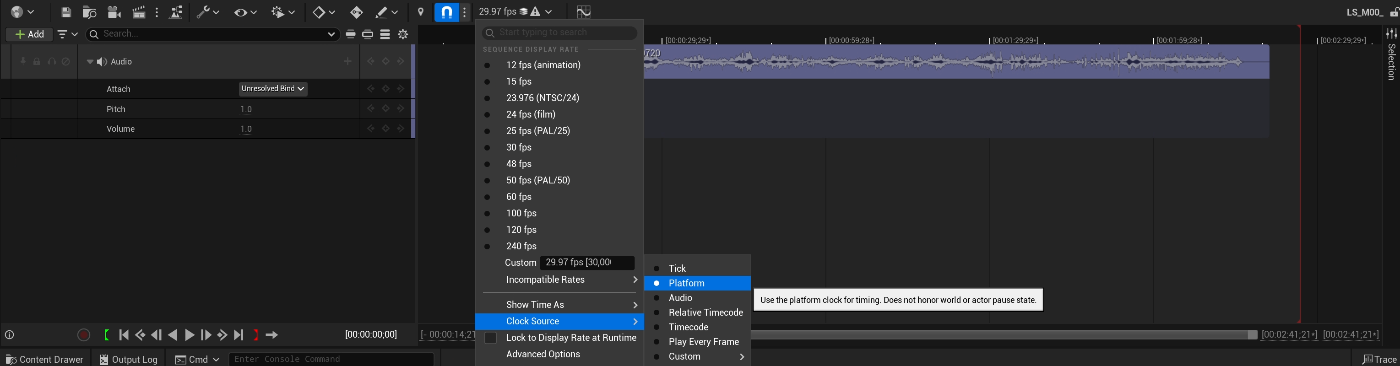Collapse the Audio track

[x=89, y=62]
